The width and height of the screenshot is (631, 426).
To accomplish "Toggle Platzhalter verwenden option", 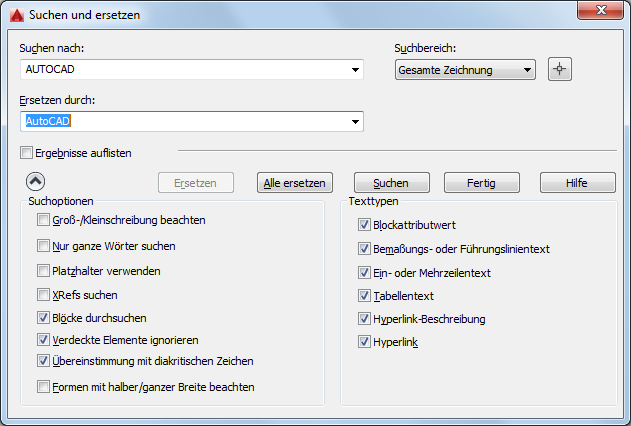I will point(43,271).
